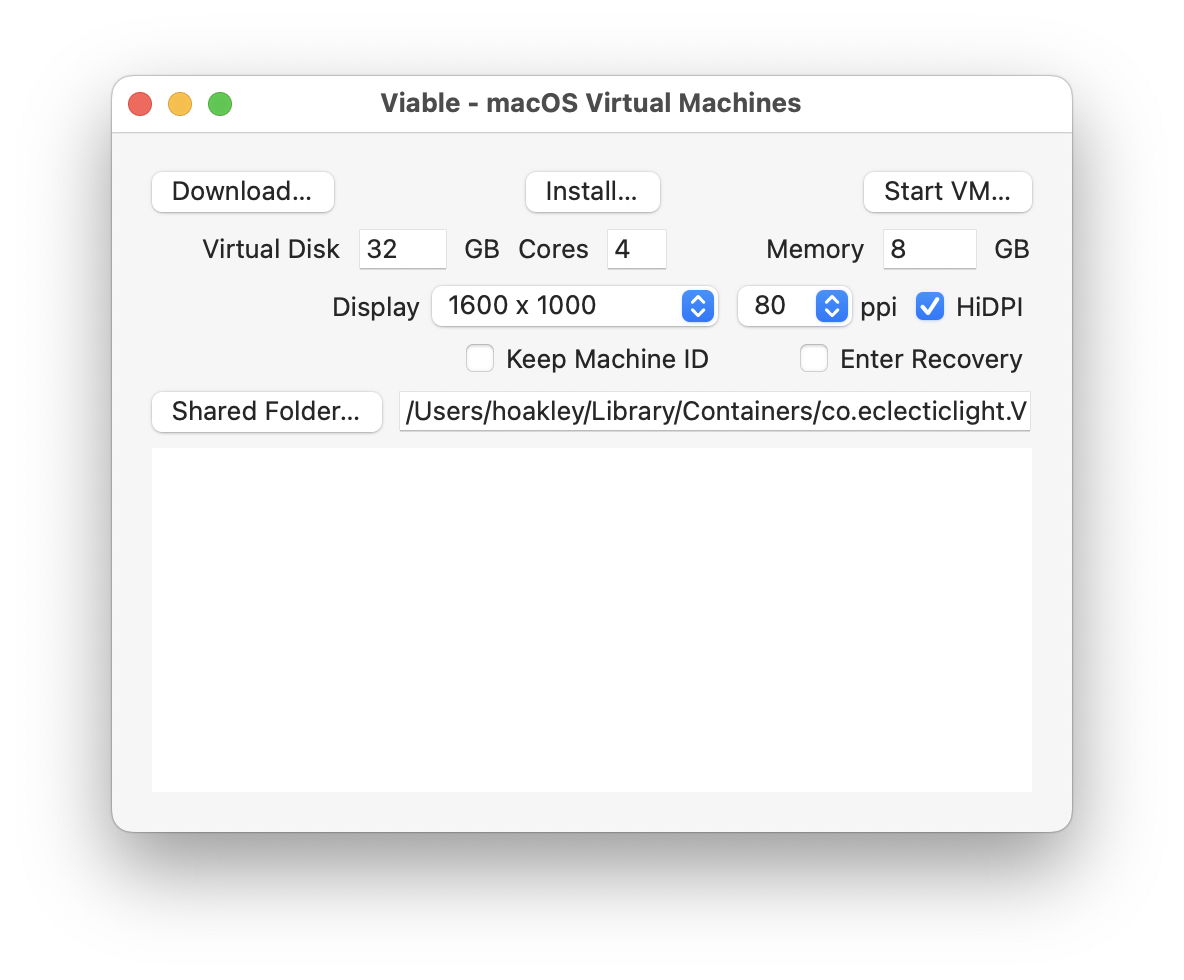Click the HiDPI checkmark icon
The height and width of the screenshot is (980, 1184).
coord(930,307)
